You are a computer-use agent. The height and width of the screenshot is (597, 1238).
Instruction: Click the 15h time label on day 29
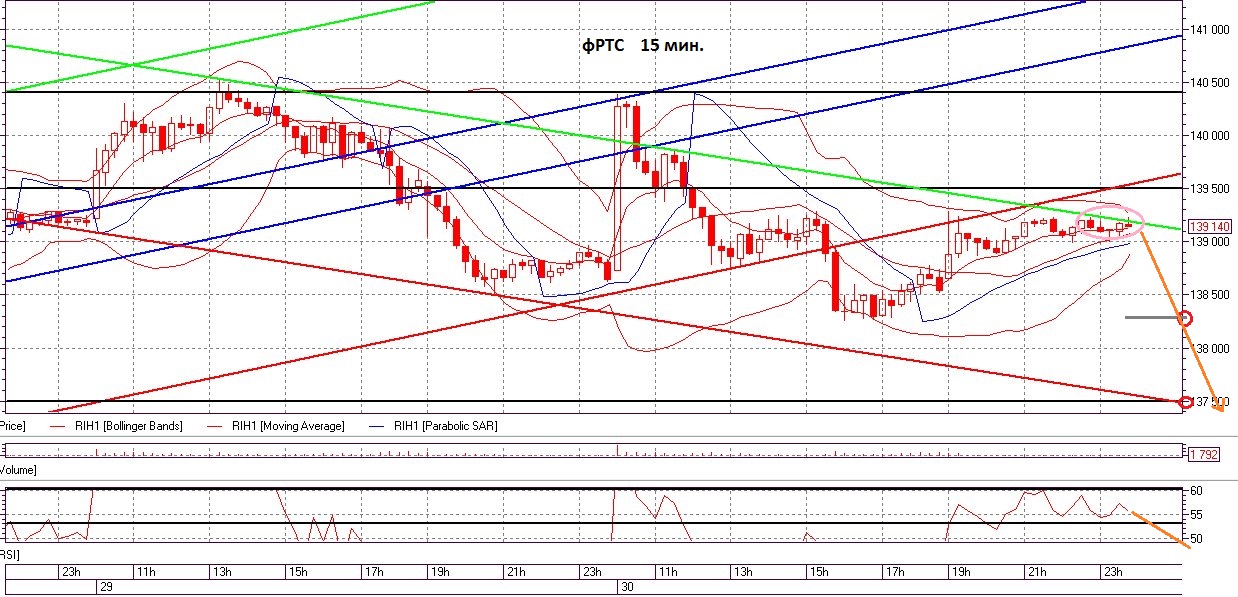pos(297,573)
